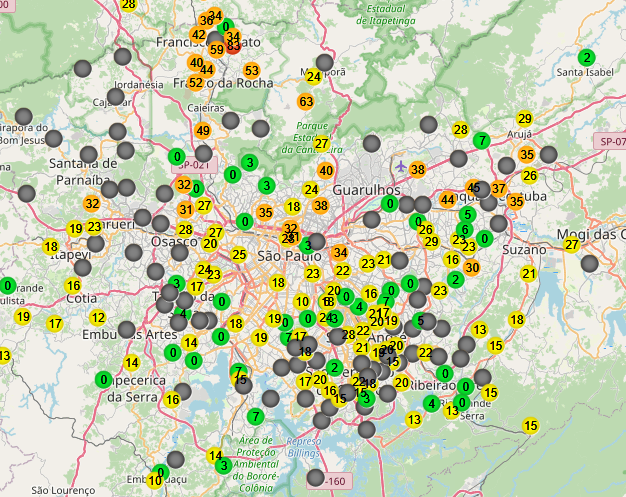This screenshot has width=626, height=497.
Task: Click the red marker labeled 83
Action: click(x=234, y=45)
